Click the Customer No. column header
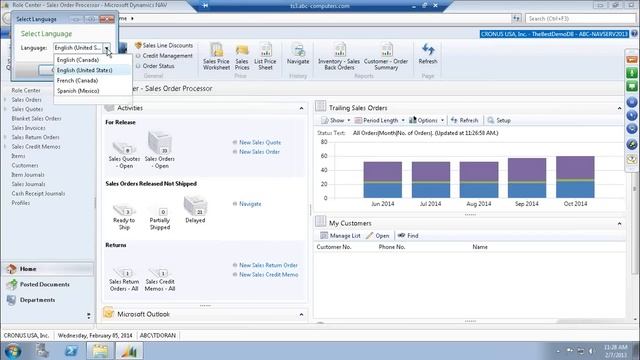Screen dimensions: 640x360 334,247
